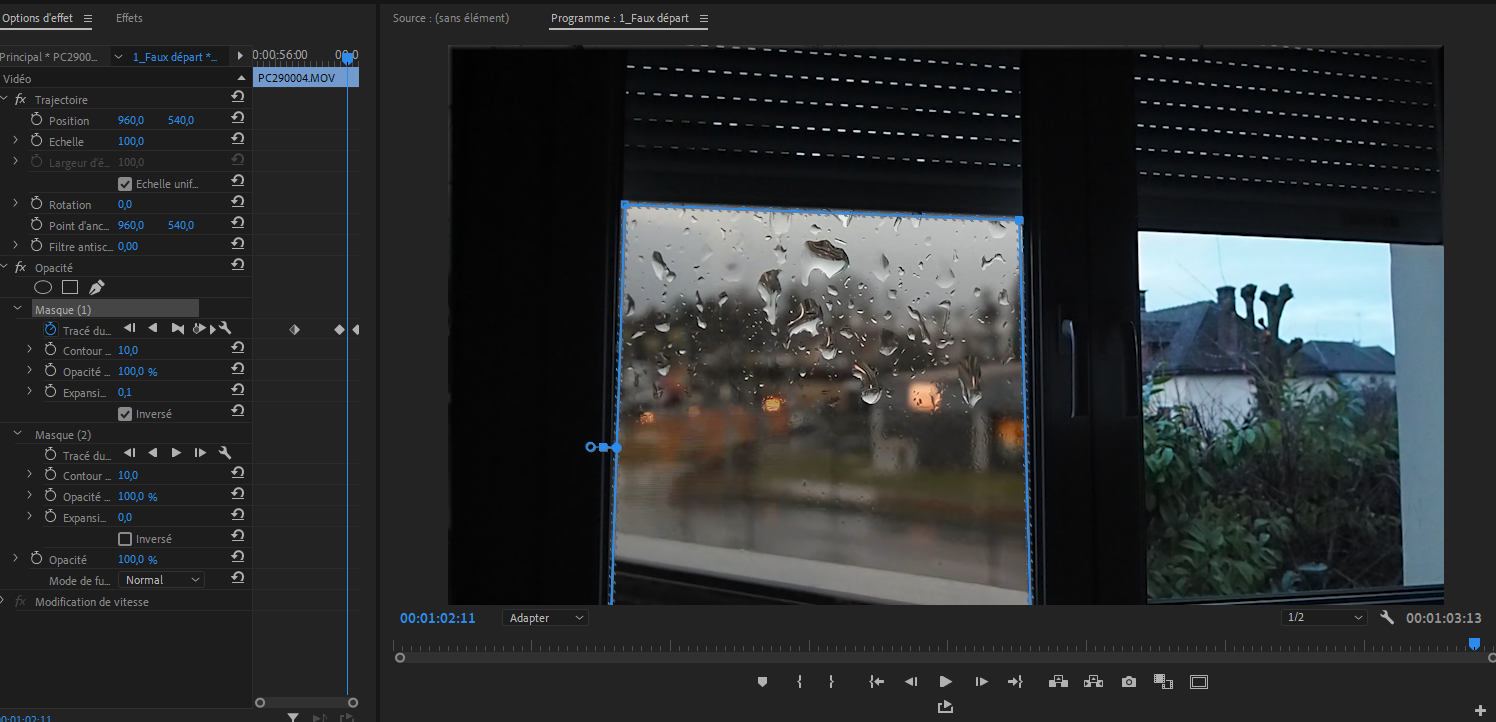Open the Source (sans élément) tab
Image resolution: width=1496 pixels, height=722 pixels.
click(450, 18)
